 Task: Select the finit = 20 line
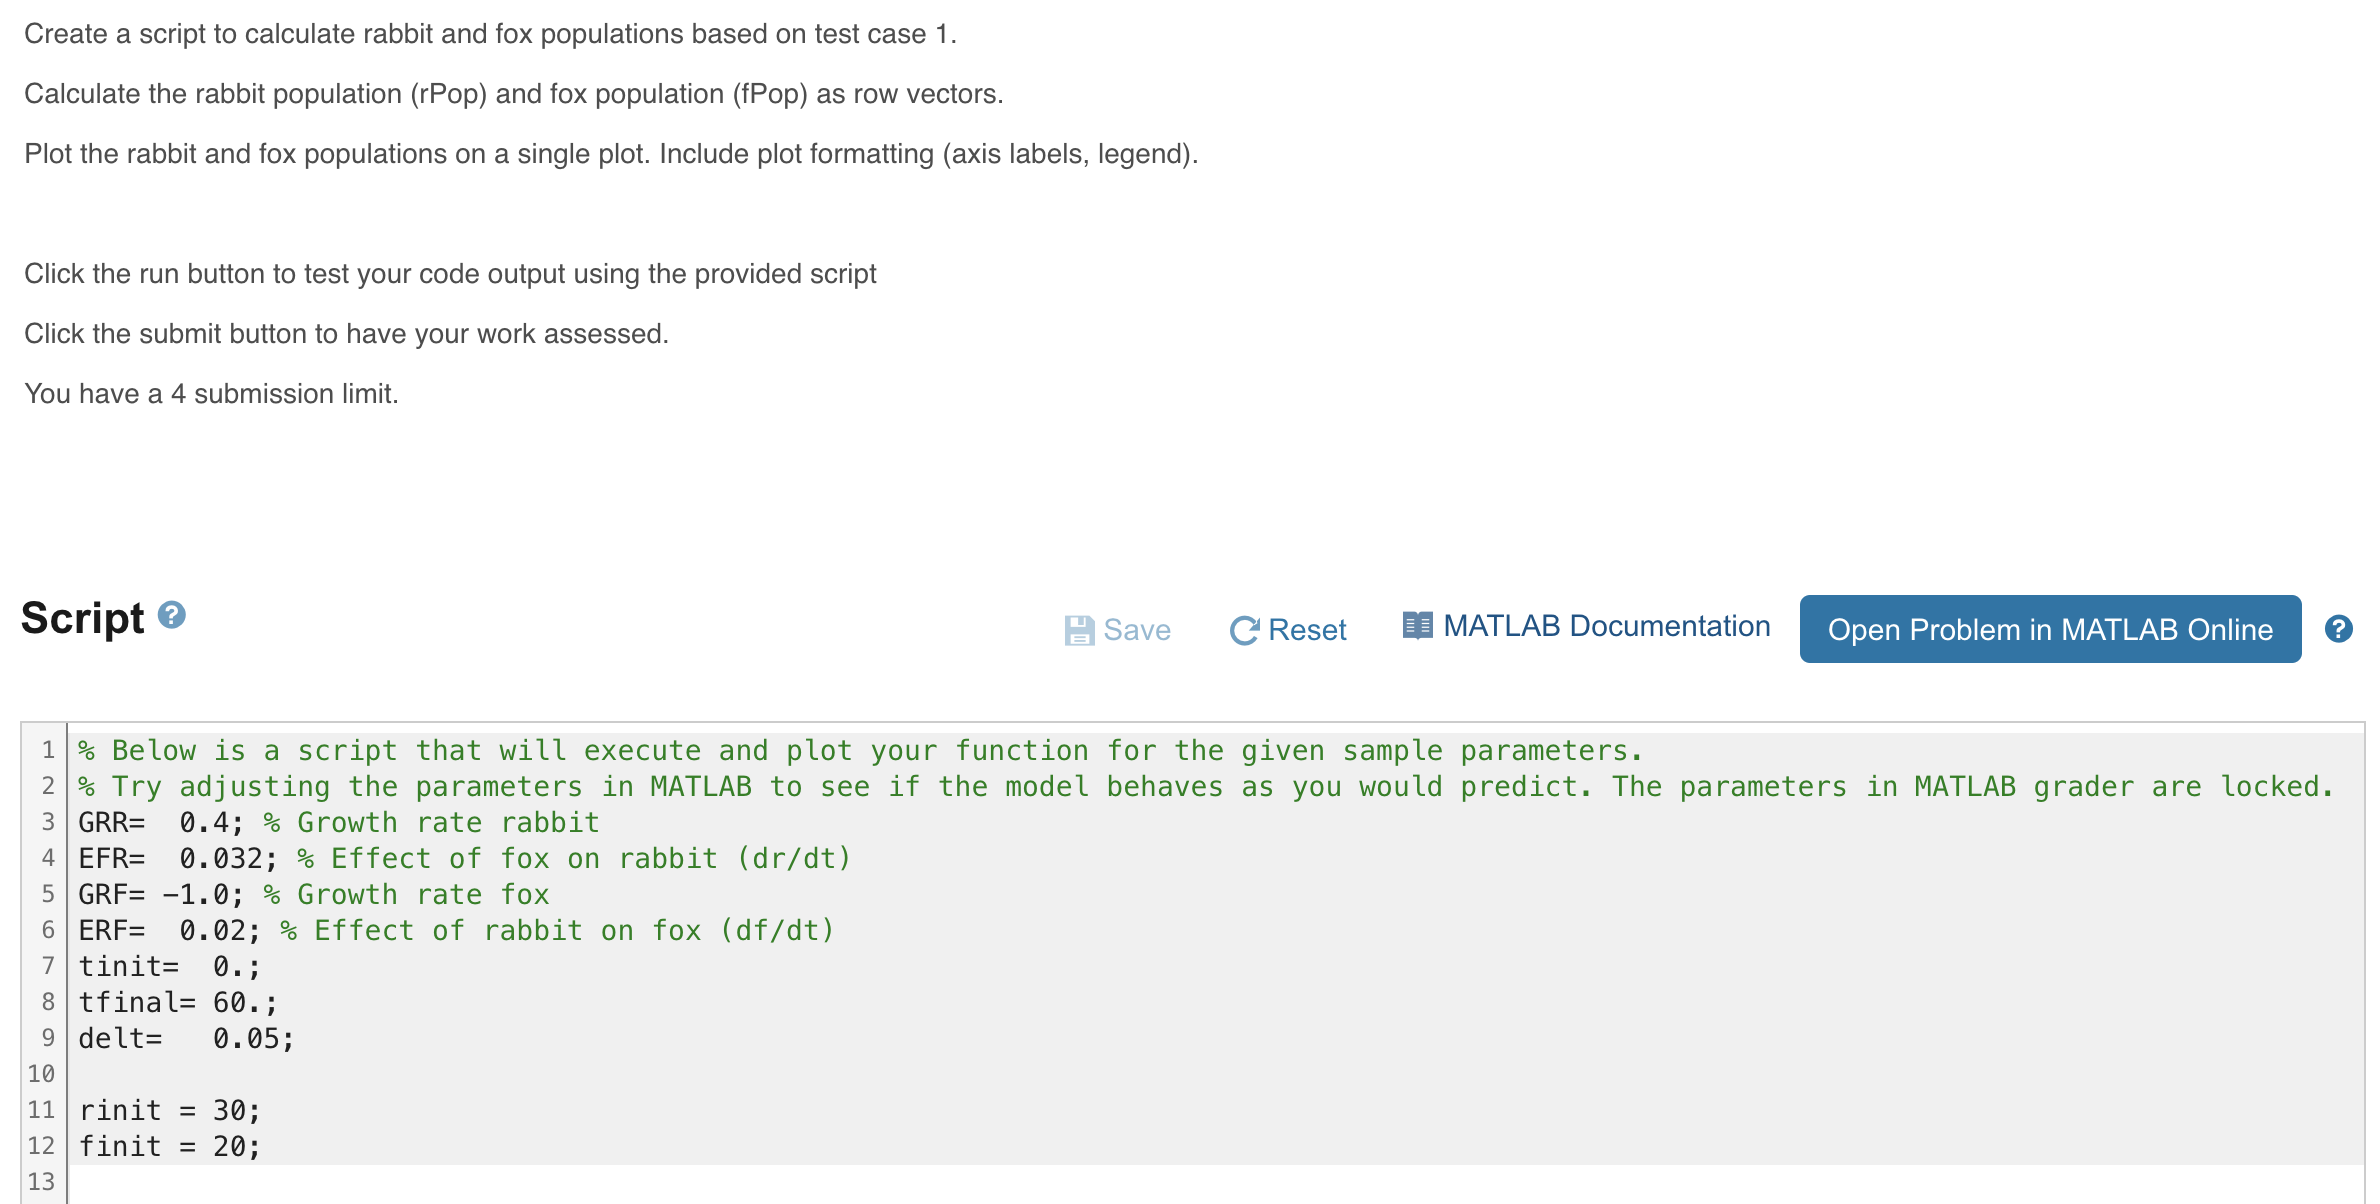[x=170, y=1146]
